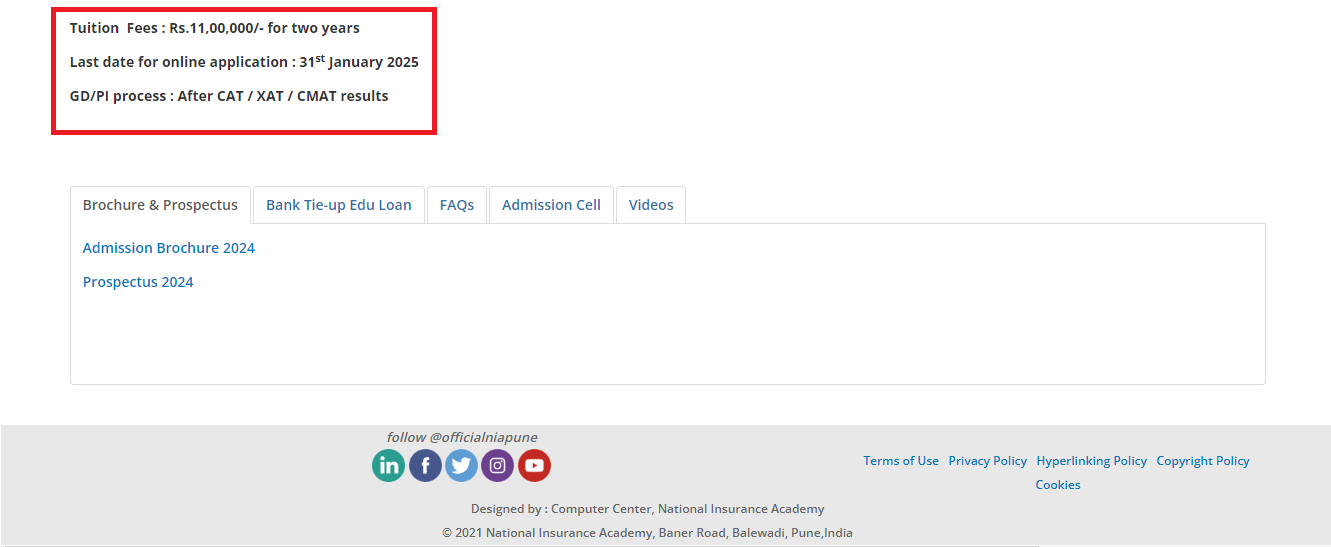View the Privacy Policy link
1331x547 pixels.
[x=987, y=461]
